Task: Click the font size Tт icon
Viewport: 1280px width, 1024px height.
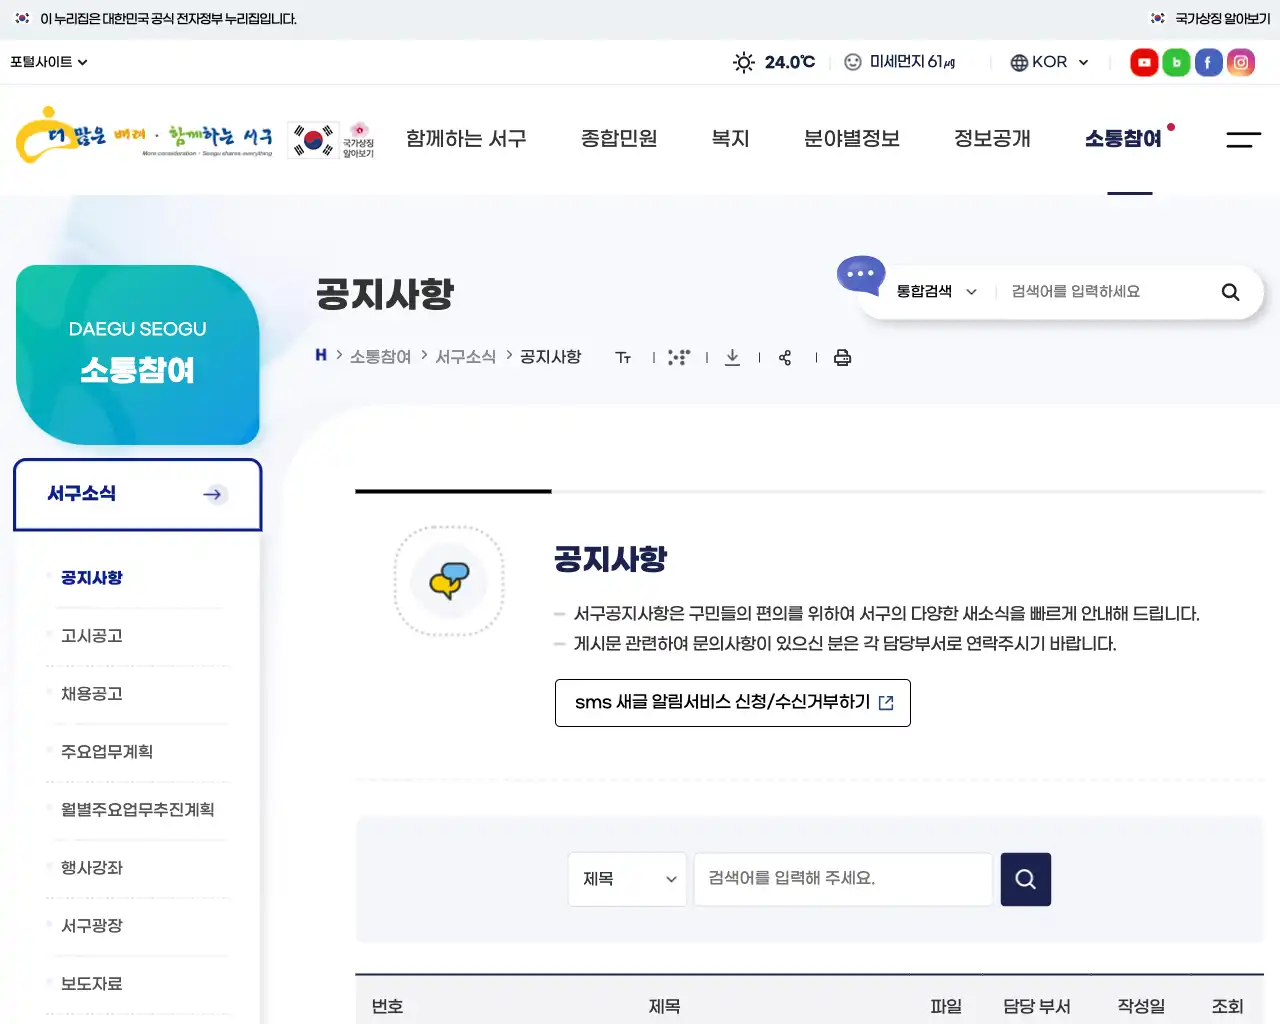Action: (623, 358)
